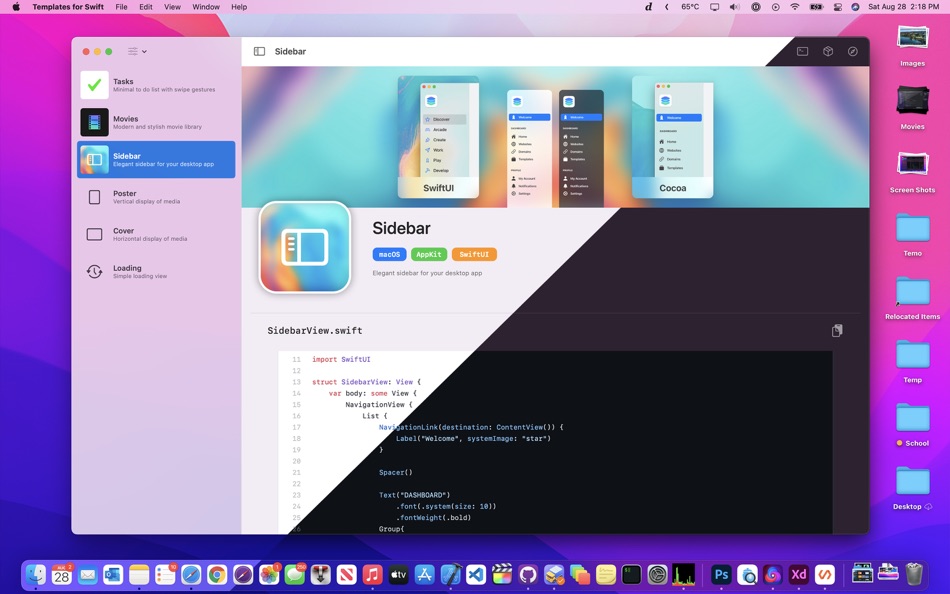Click the volume icon in menu bar
This screenshot has height=594, width=950.
734,7
